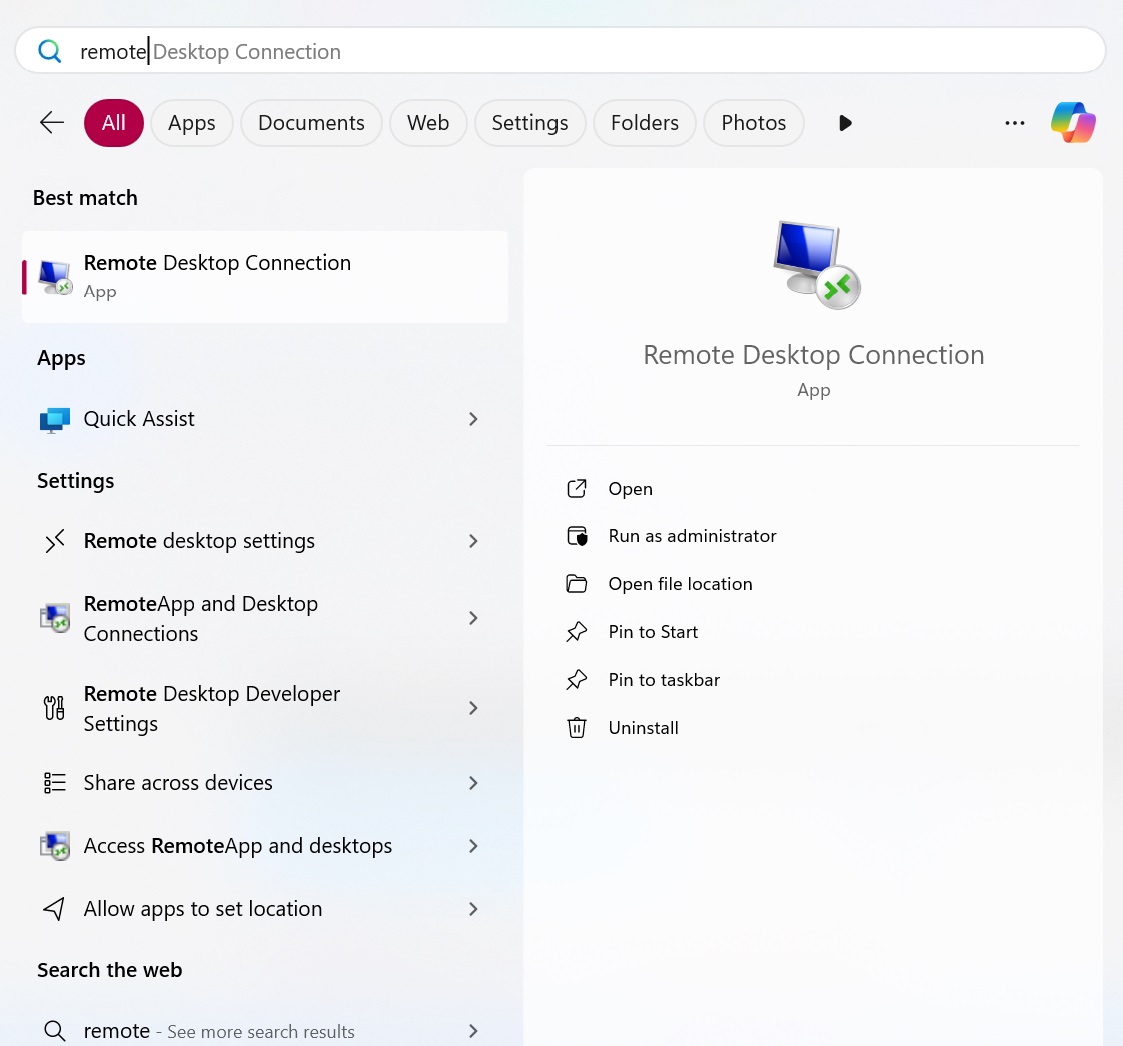This screenshot has height=1046, width=1123.
Task: Open the Remote Desktop Connection best match
Action: 265,277
